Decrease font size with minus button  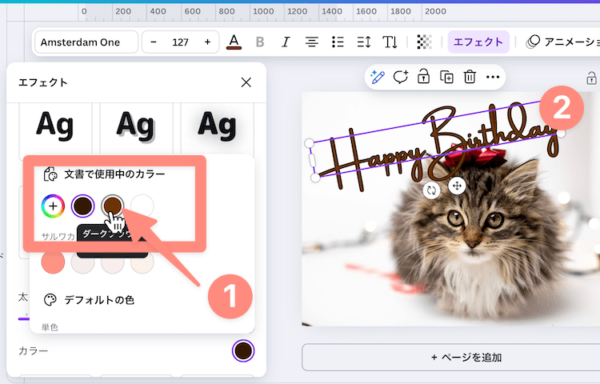(x=153, y=42)
